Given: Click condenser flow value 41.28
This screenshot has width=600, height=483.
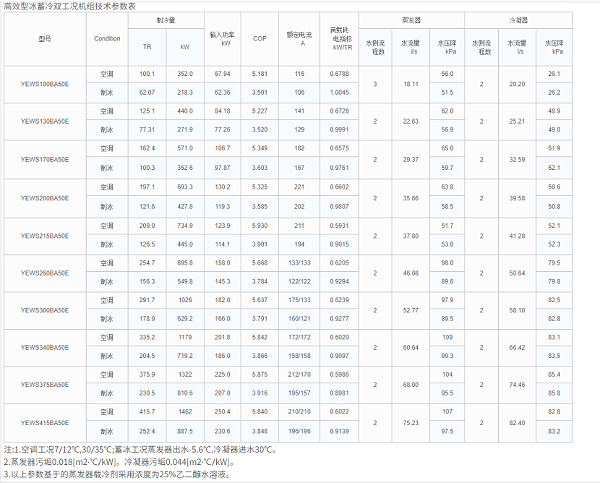Looking at the screenshot, I should point(517,236).
